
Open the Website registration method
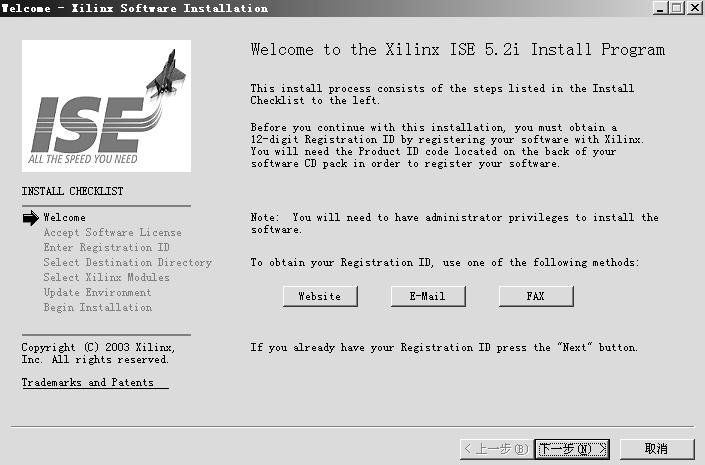coord(320,296)
